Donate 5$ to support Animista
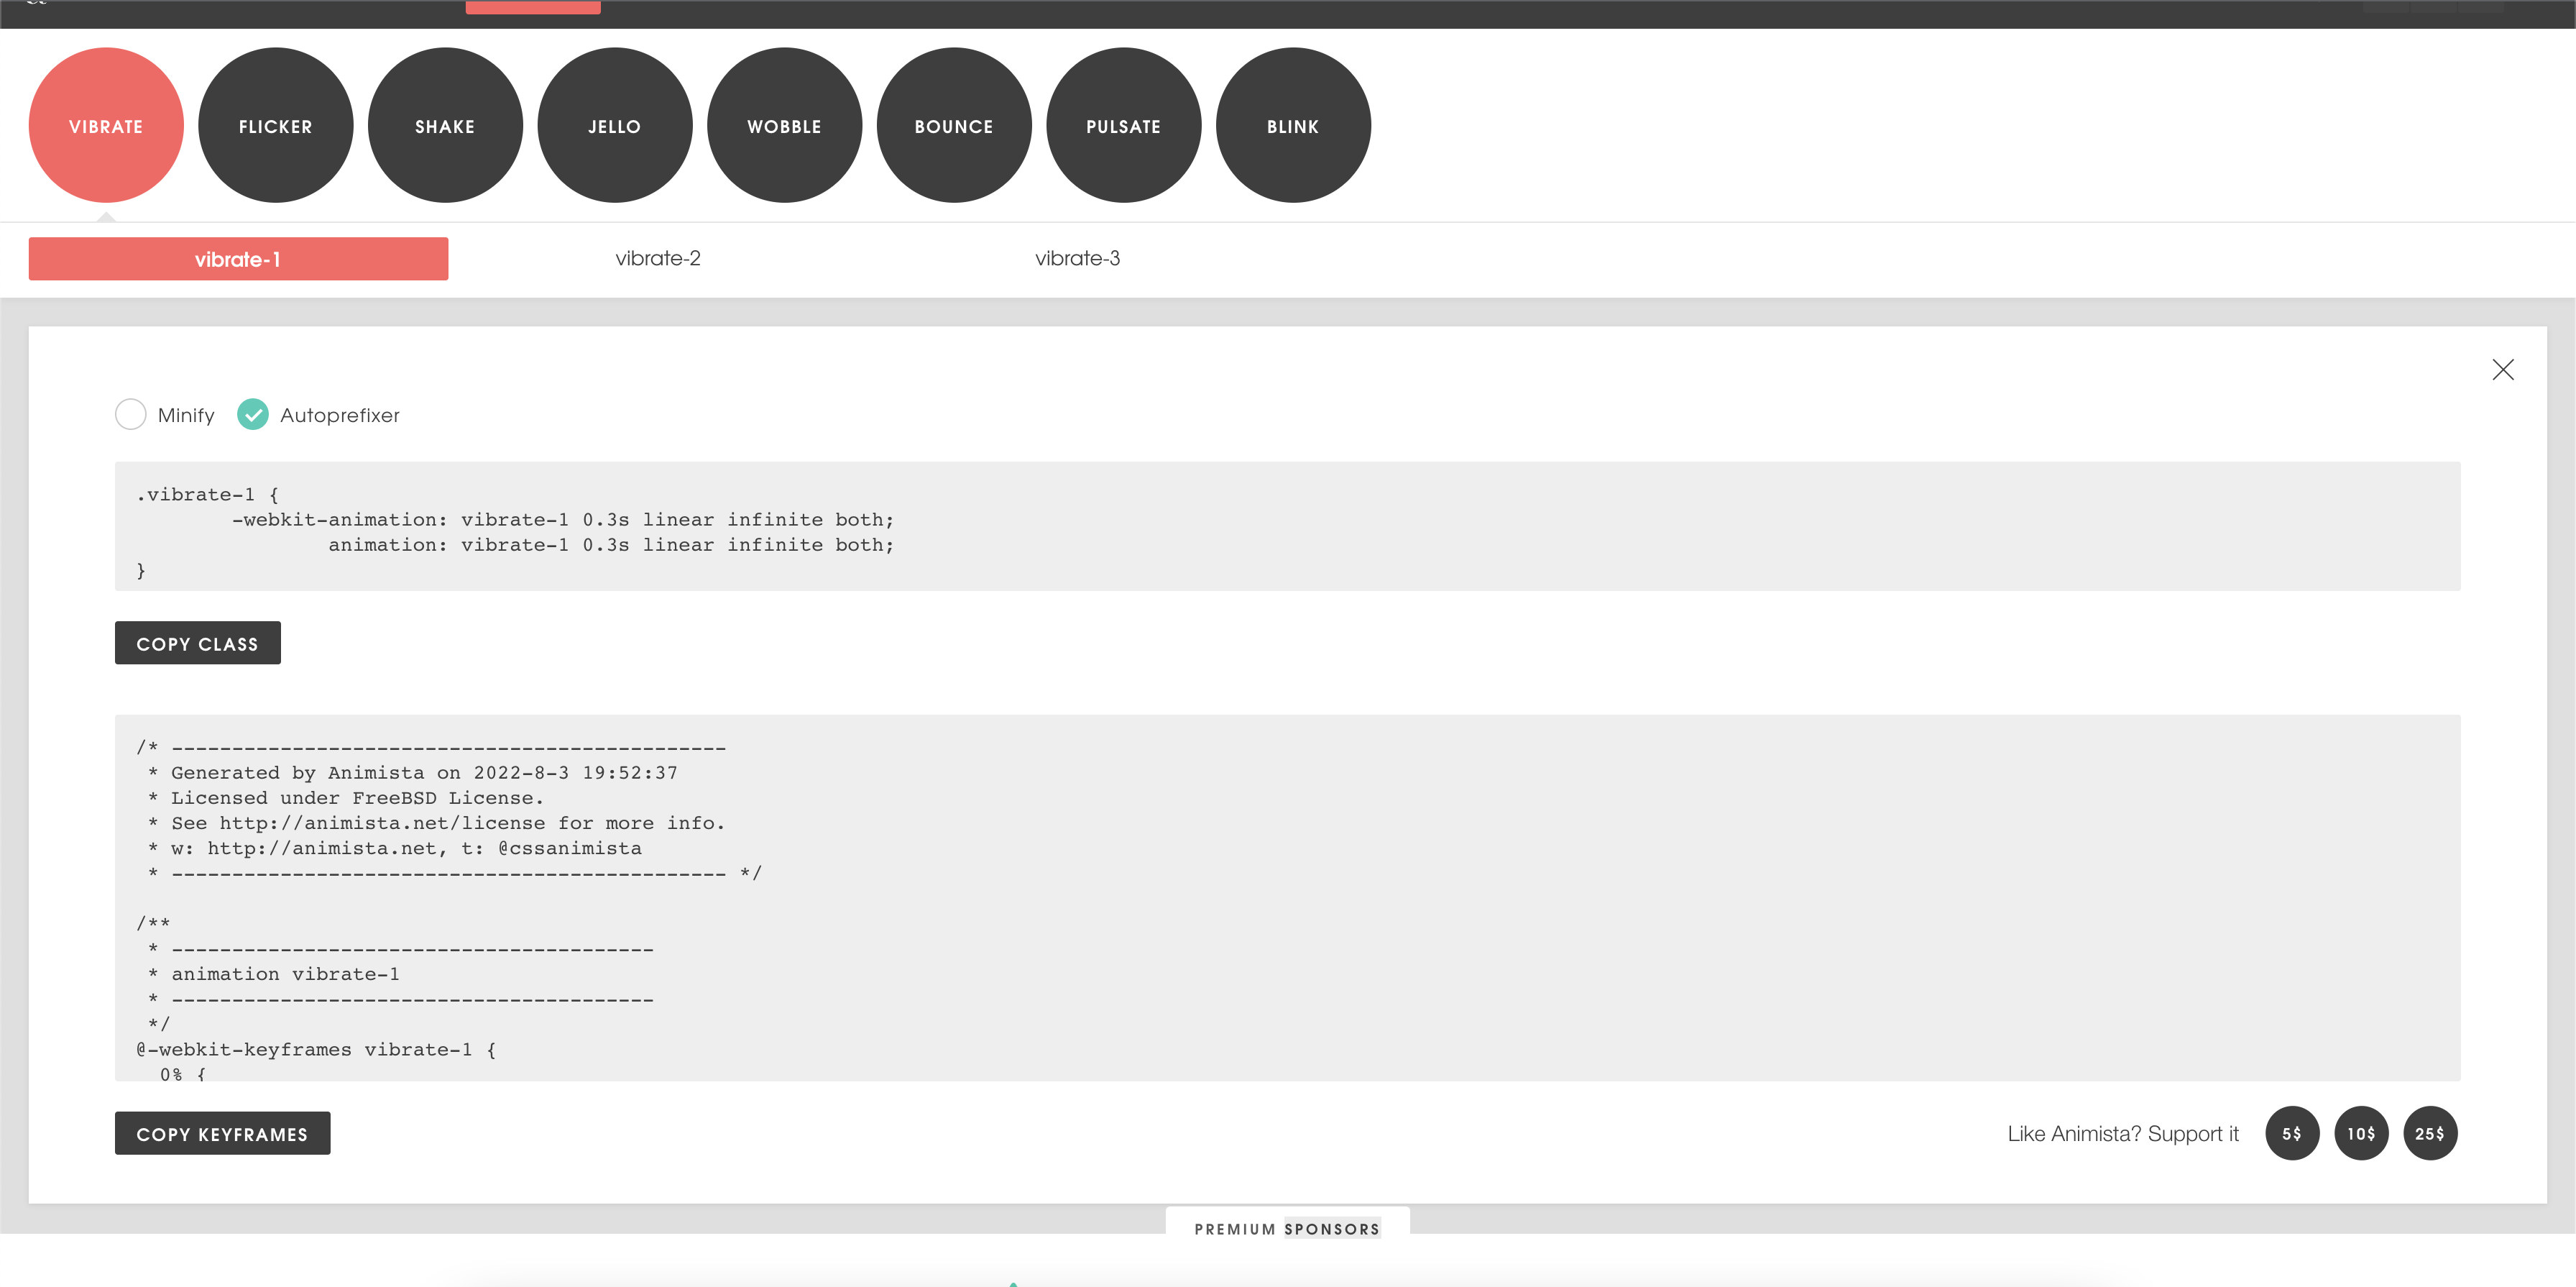 2291,1133
